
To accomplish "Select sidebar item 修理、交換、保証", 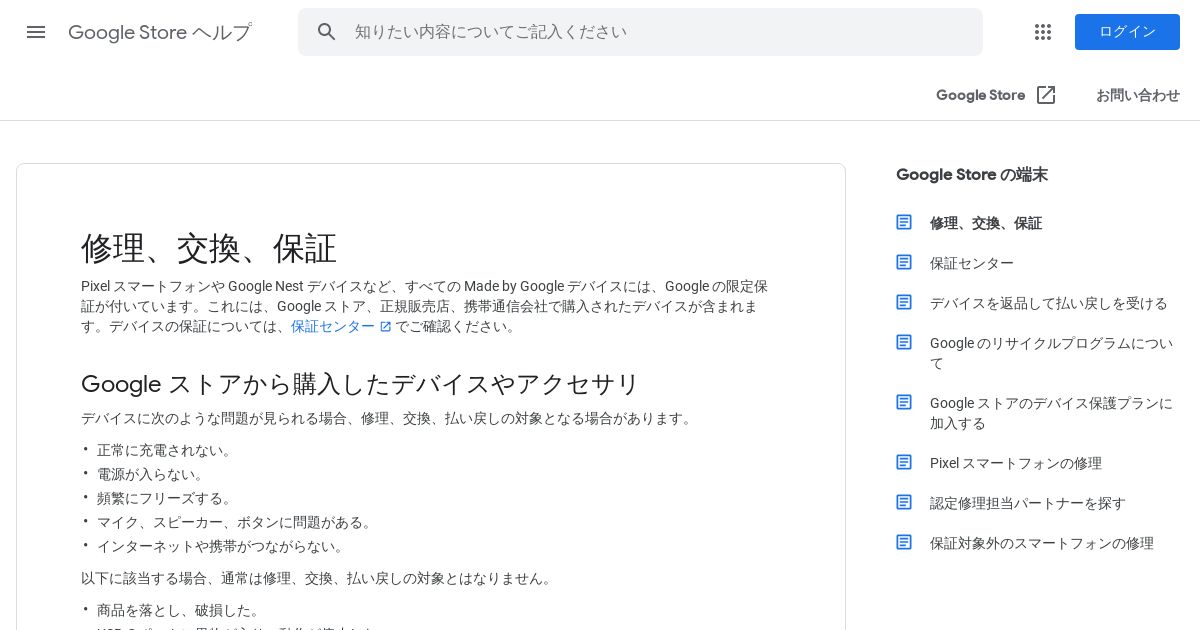I will coord(986,223).
